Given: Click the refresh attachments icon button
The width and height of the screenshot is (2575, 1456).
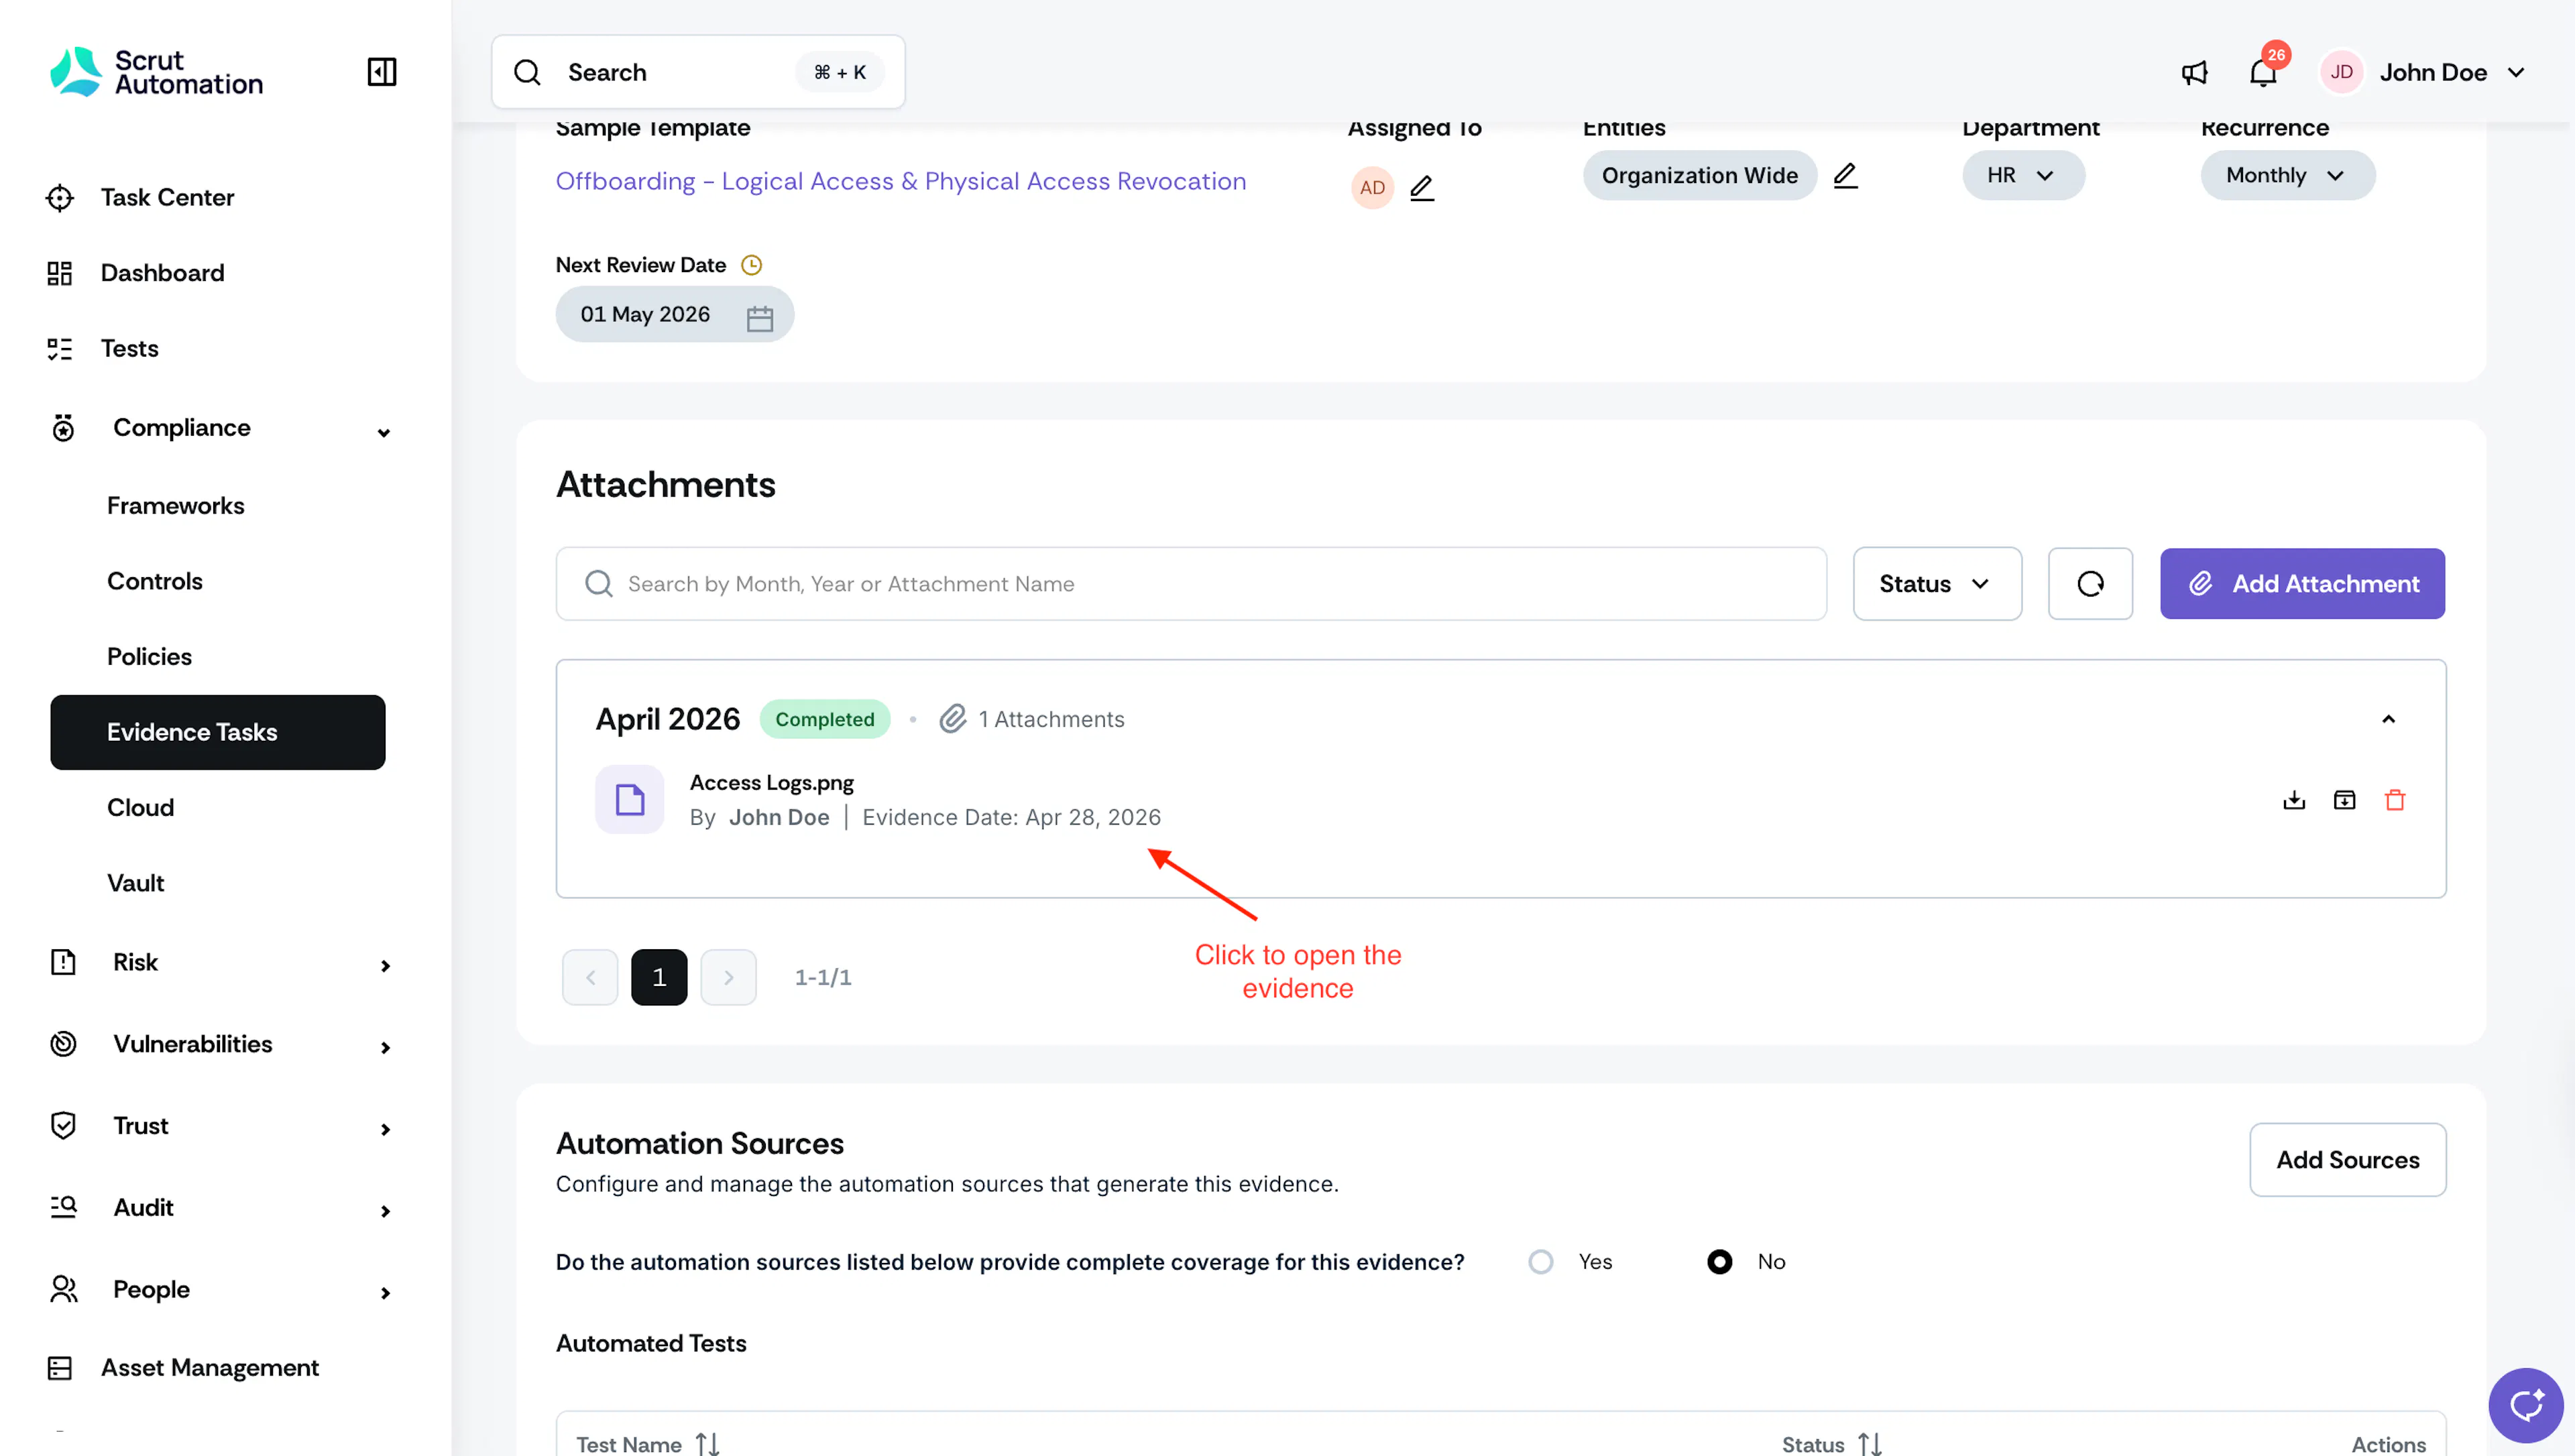Looking at the screenshot, I should pyautogui.click(x=2090, y=584).
